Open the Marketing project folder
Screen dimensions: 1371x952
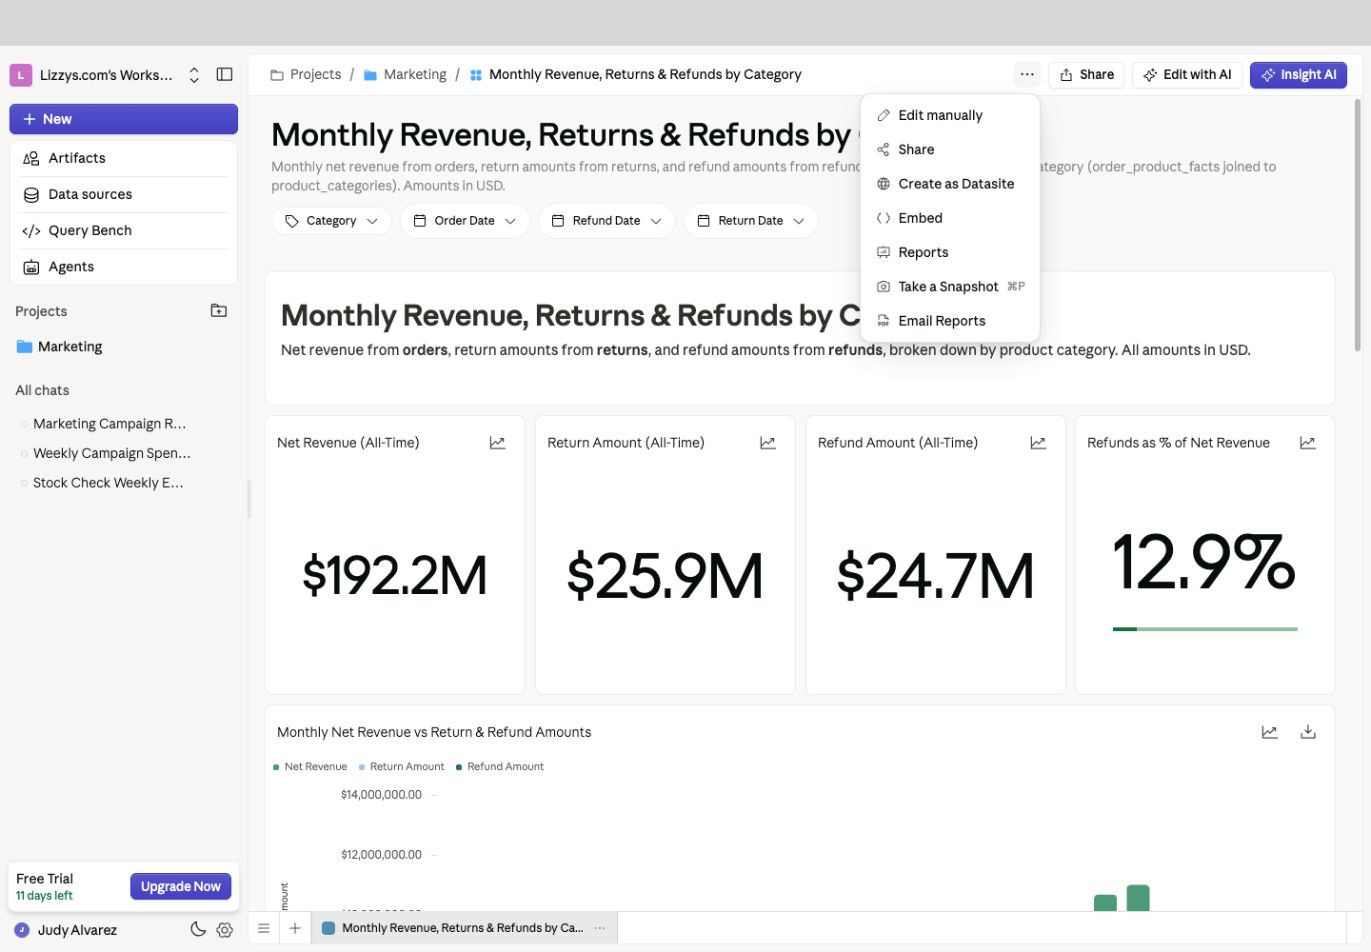60,347
